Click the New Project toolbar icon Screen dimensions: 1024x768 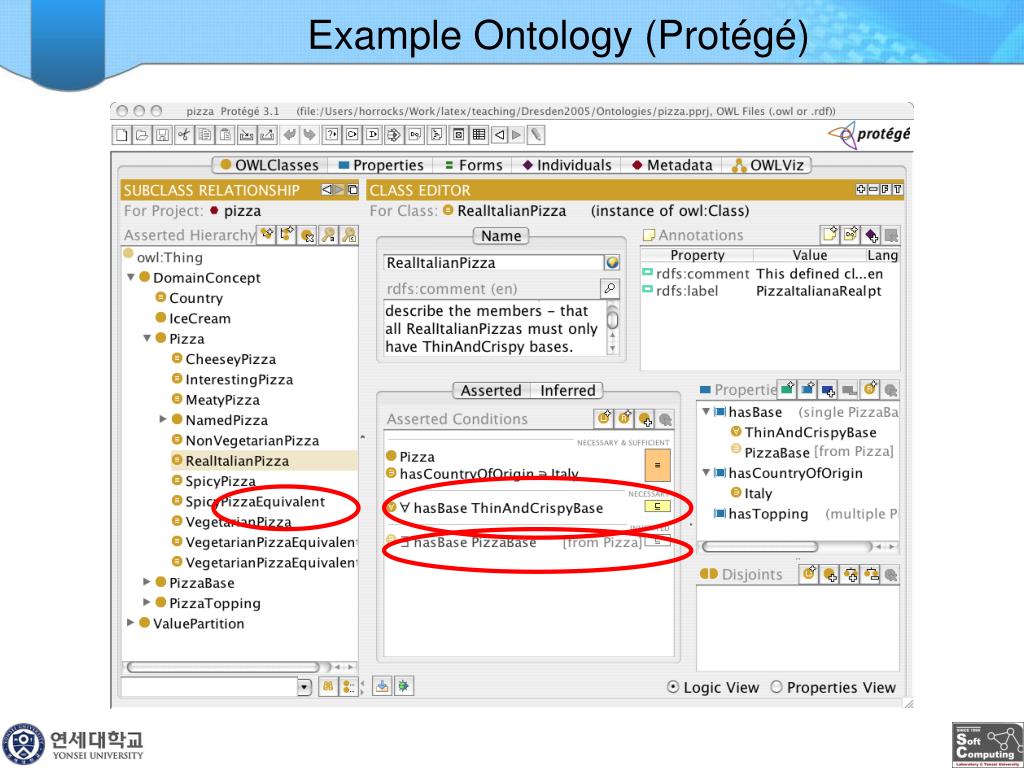tap(121, 135)
